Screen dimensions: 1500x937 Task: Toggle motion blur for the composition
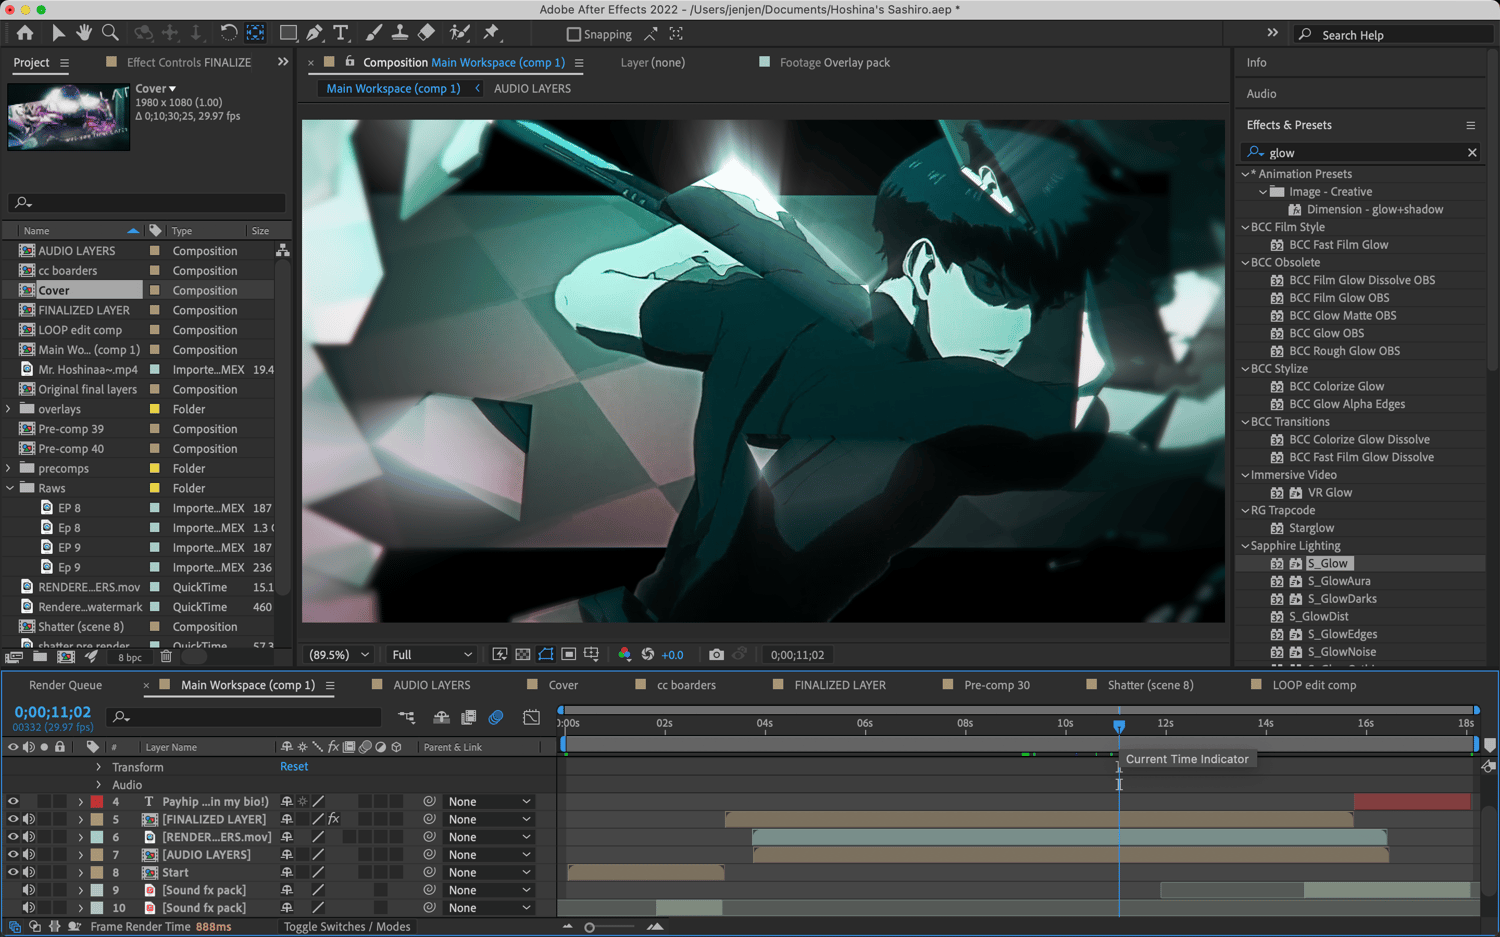pos(496,717)
